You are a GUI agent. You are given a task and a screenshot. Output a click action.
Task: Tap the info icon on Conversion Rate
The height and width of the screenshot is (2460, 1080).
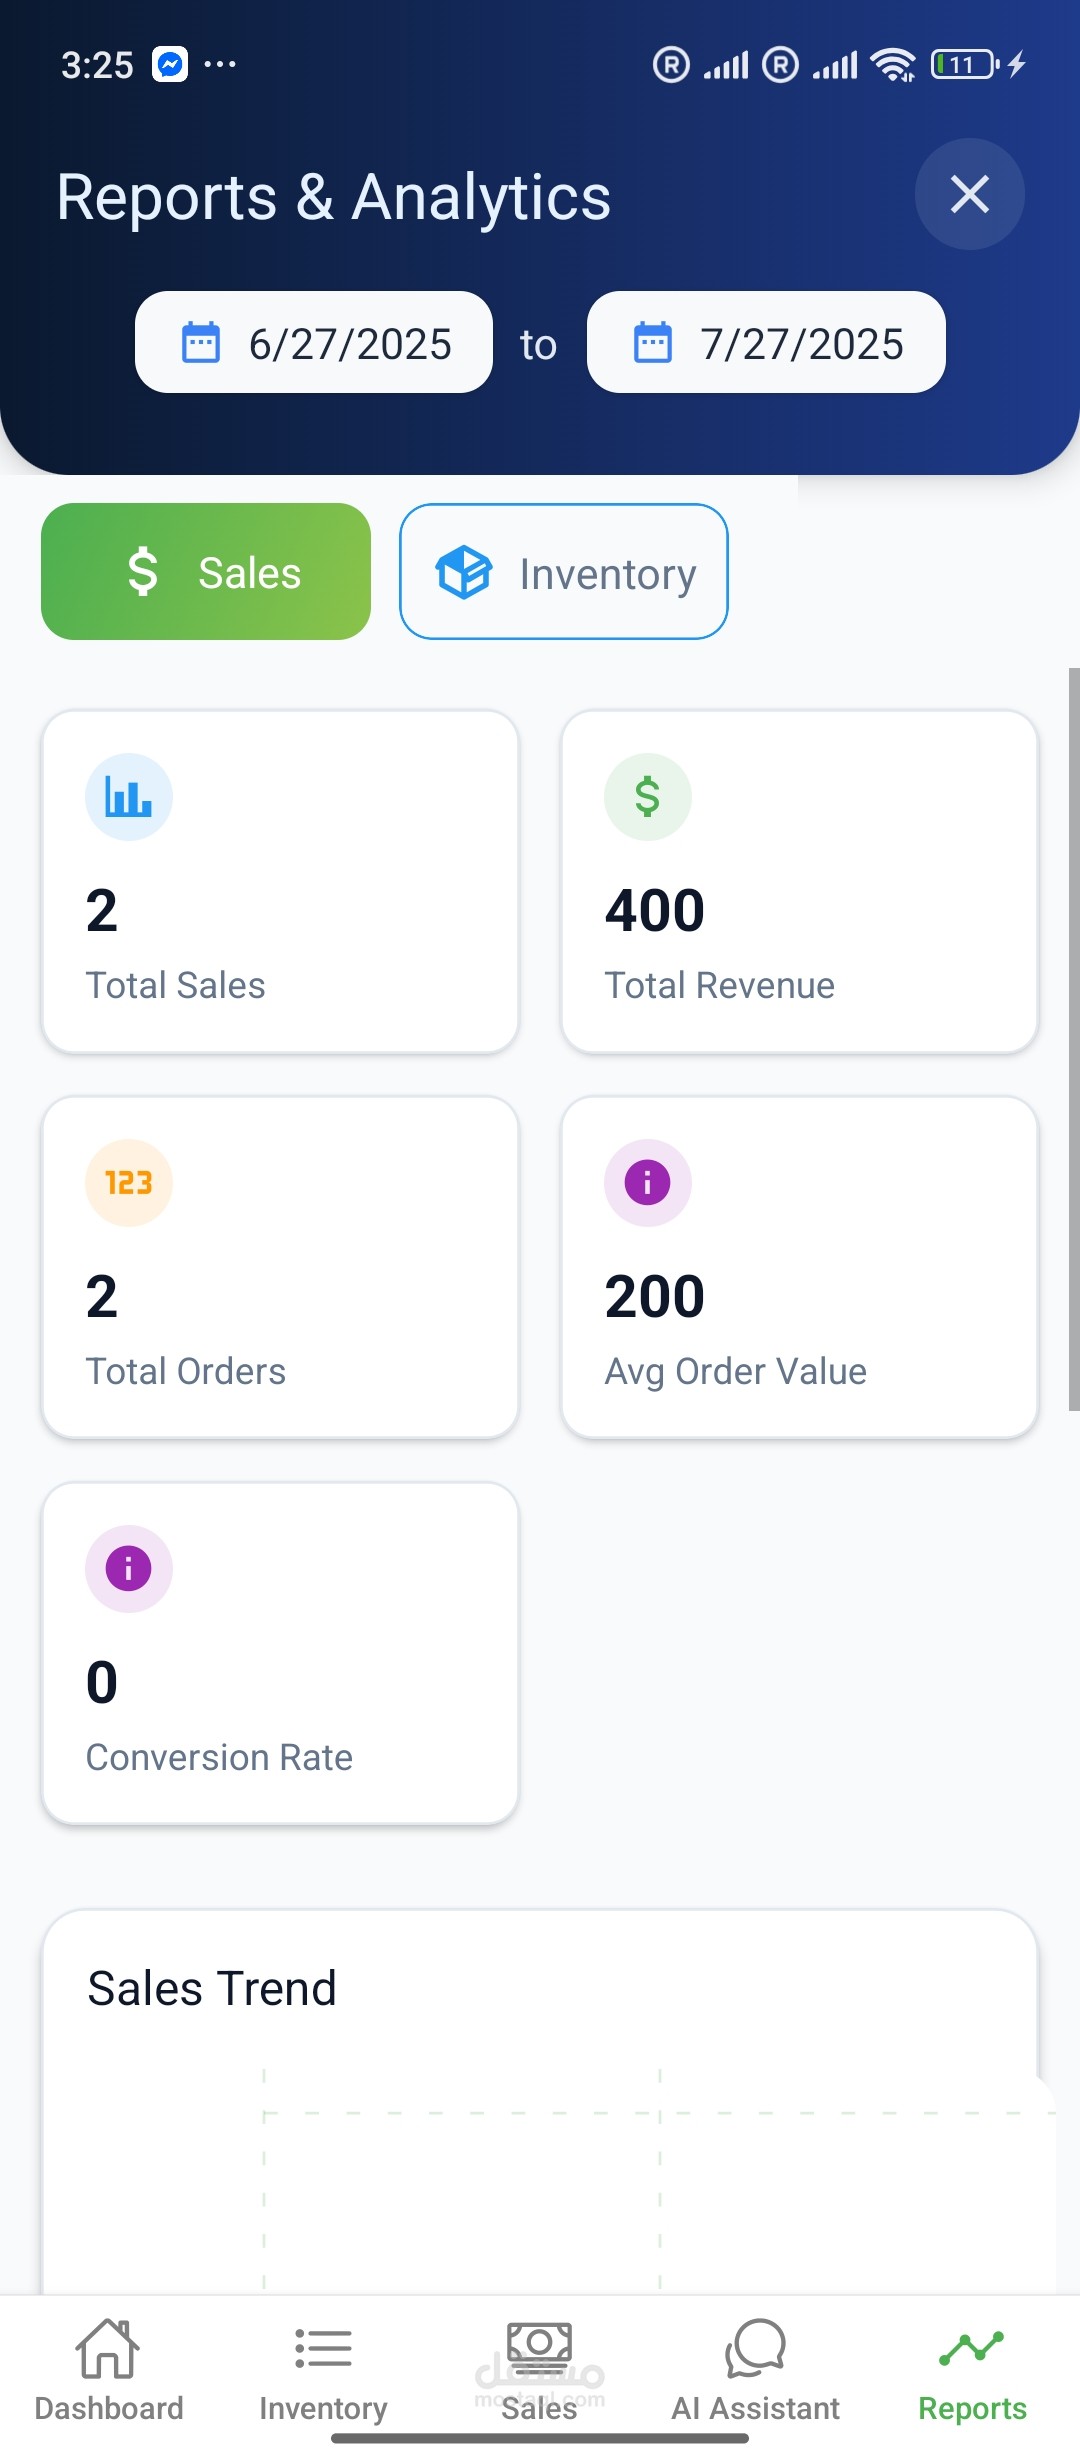129,1569
